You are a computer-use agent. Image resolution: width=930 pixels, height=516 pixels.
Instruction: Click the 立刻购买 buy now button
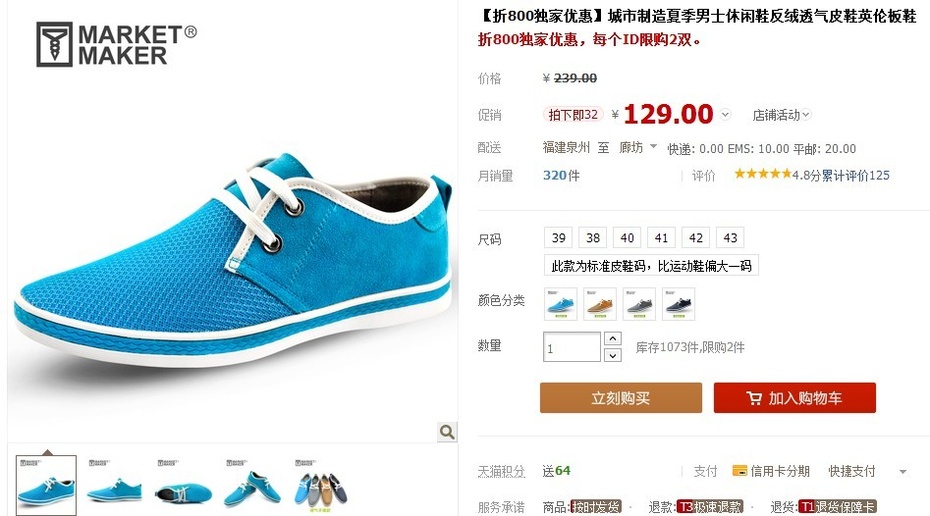coord(621,398)
